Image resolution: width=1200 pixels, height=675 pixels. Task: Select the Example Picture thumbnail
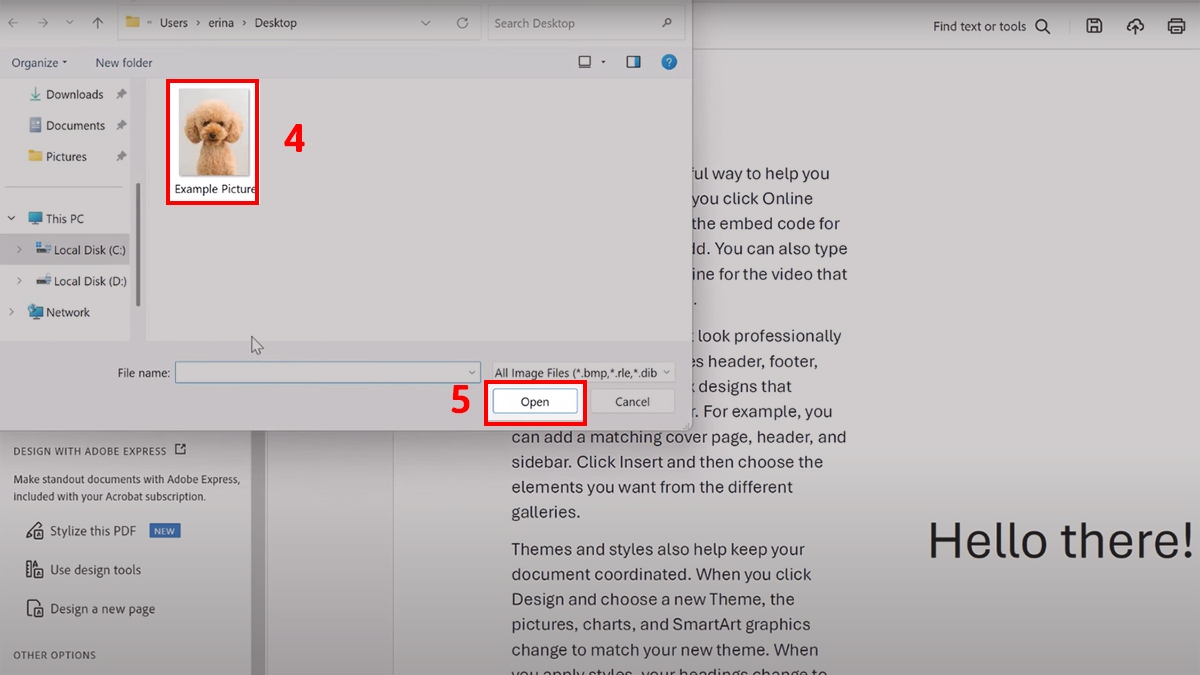point(214,142)
